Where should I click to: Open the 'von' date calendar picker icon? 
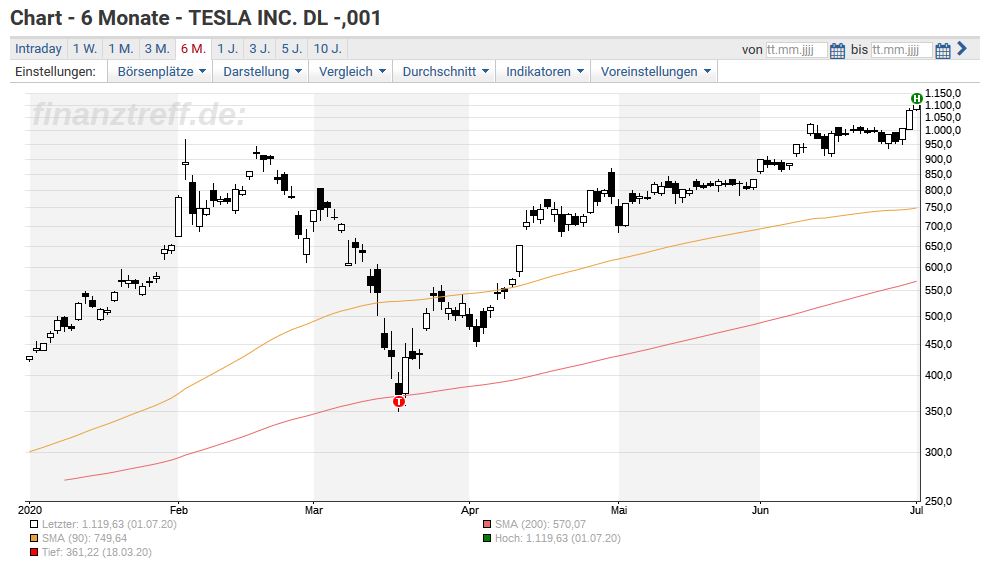coord(837,51)
